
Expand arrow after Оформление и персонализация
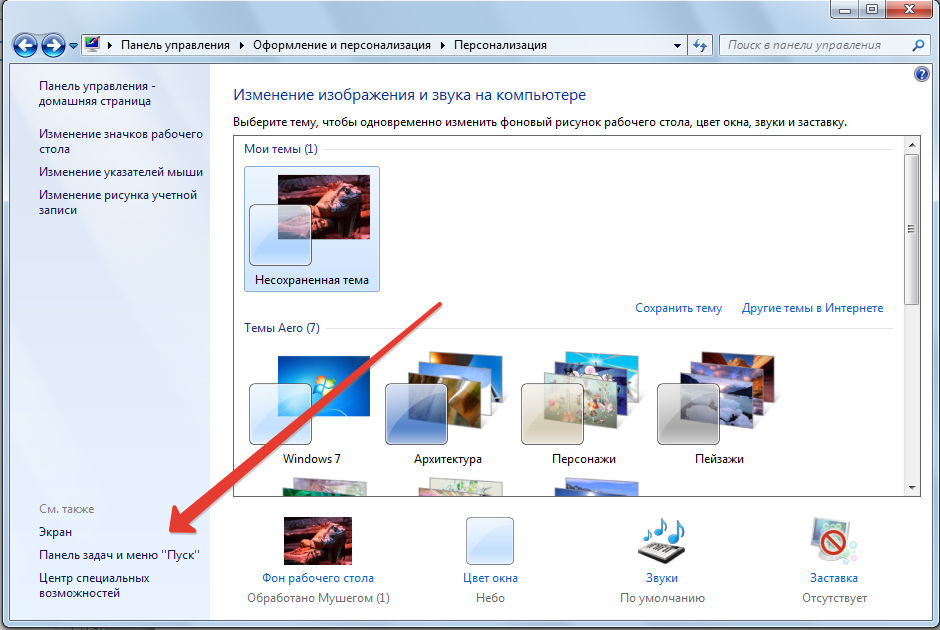pos(442,45)
